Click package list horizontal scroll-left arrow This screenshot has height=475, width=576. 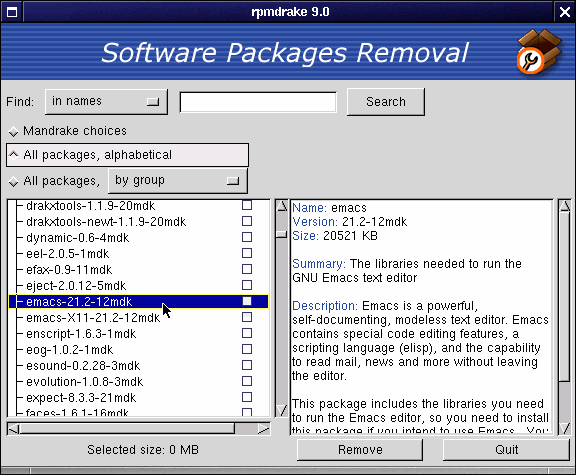(x=14, y=429)
